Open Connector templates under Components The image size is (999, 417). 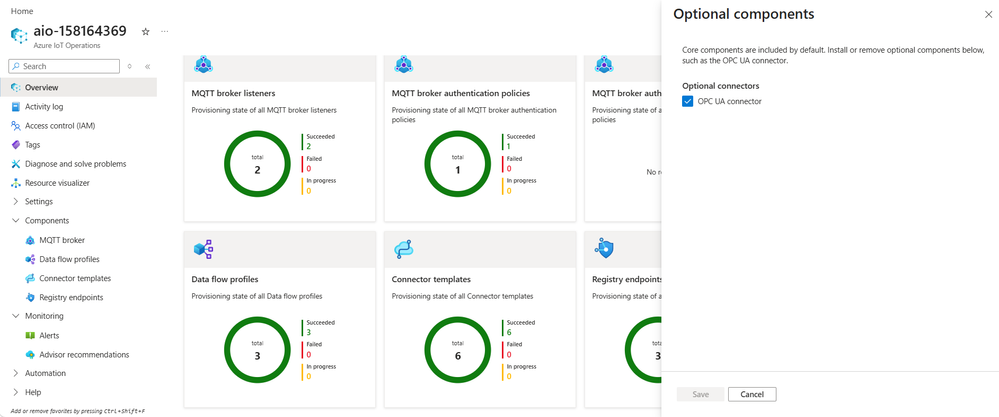tap(75, 278)
